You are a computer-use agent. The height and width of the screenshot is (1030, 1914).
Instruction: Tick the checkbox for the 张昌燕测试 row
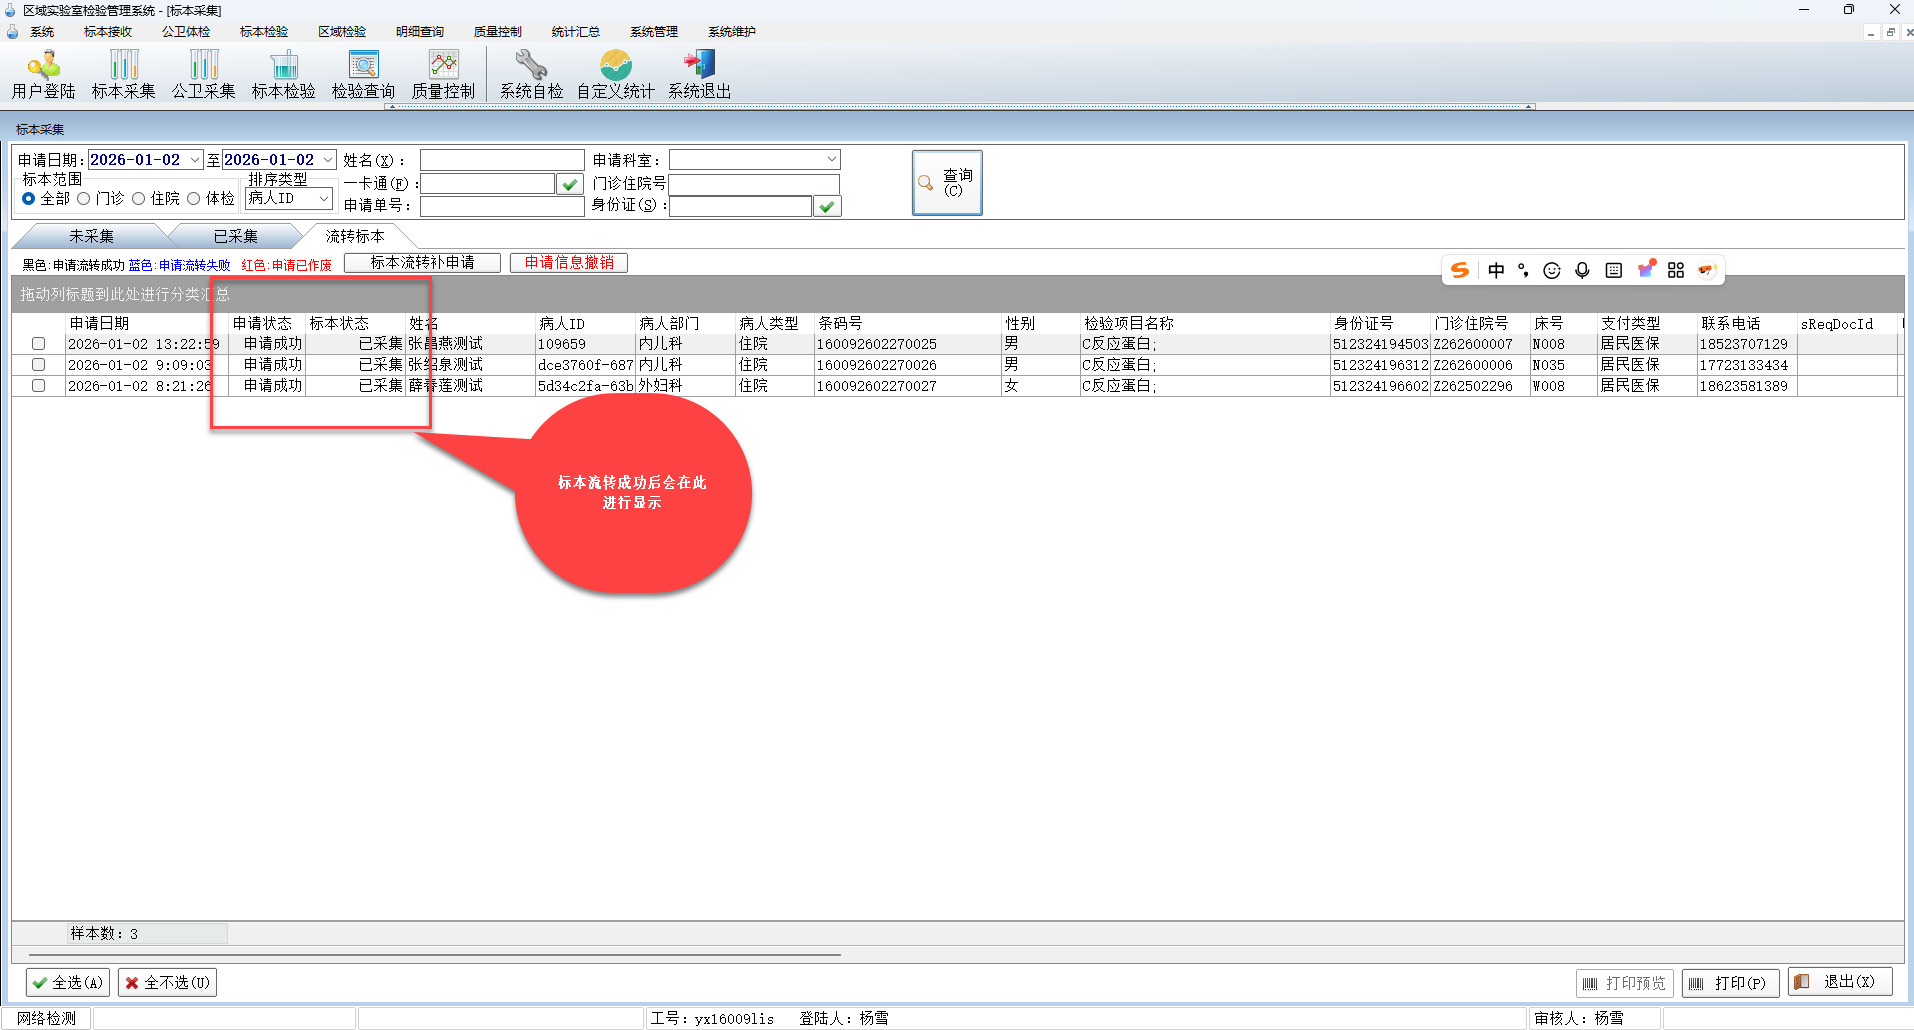pyautogui.click(x=39, y=344)
